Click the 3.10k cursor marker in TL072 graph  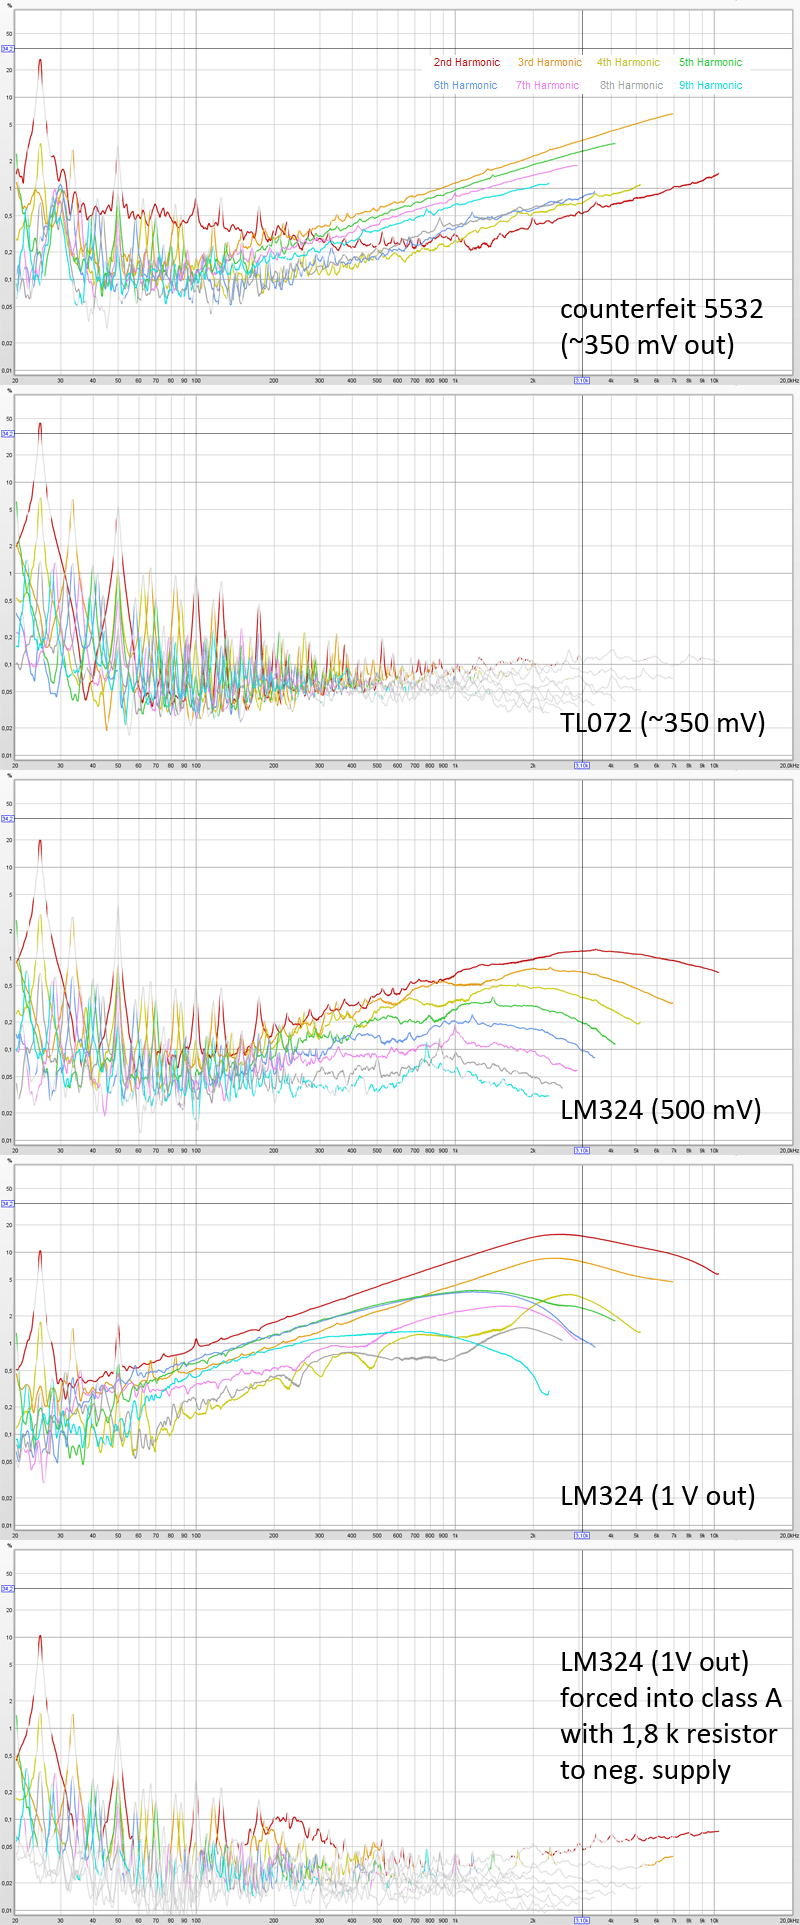581,766
